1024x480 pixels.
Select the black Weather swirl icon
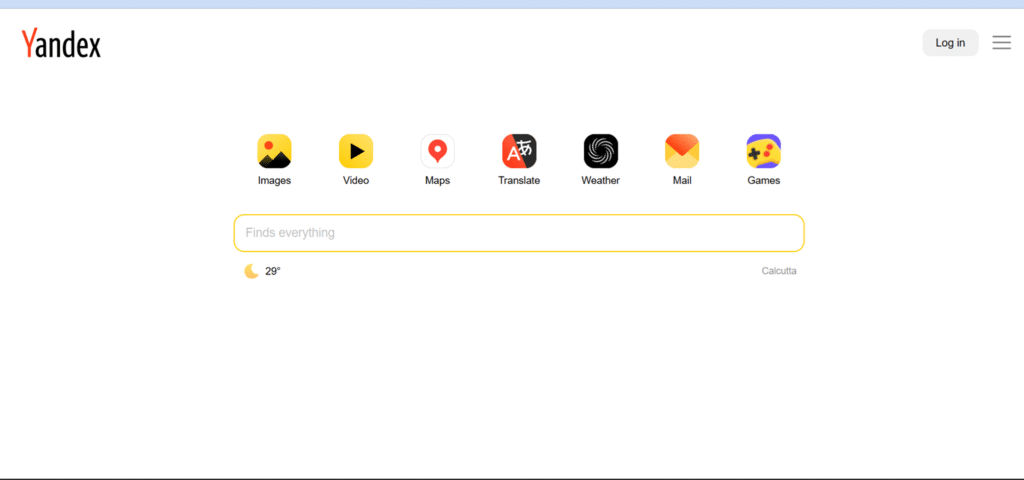click(x=601, y=151)
